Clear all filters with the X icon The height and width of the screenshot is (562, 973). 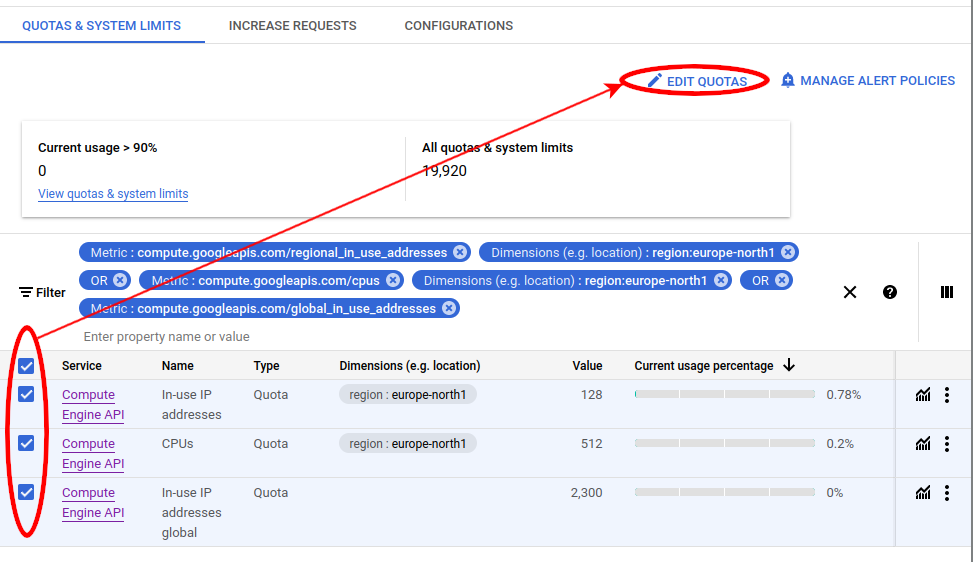[850, 292]
